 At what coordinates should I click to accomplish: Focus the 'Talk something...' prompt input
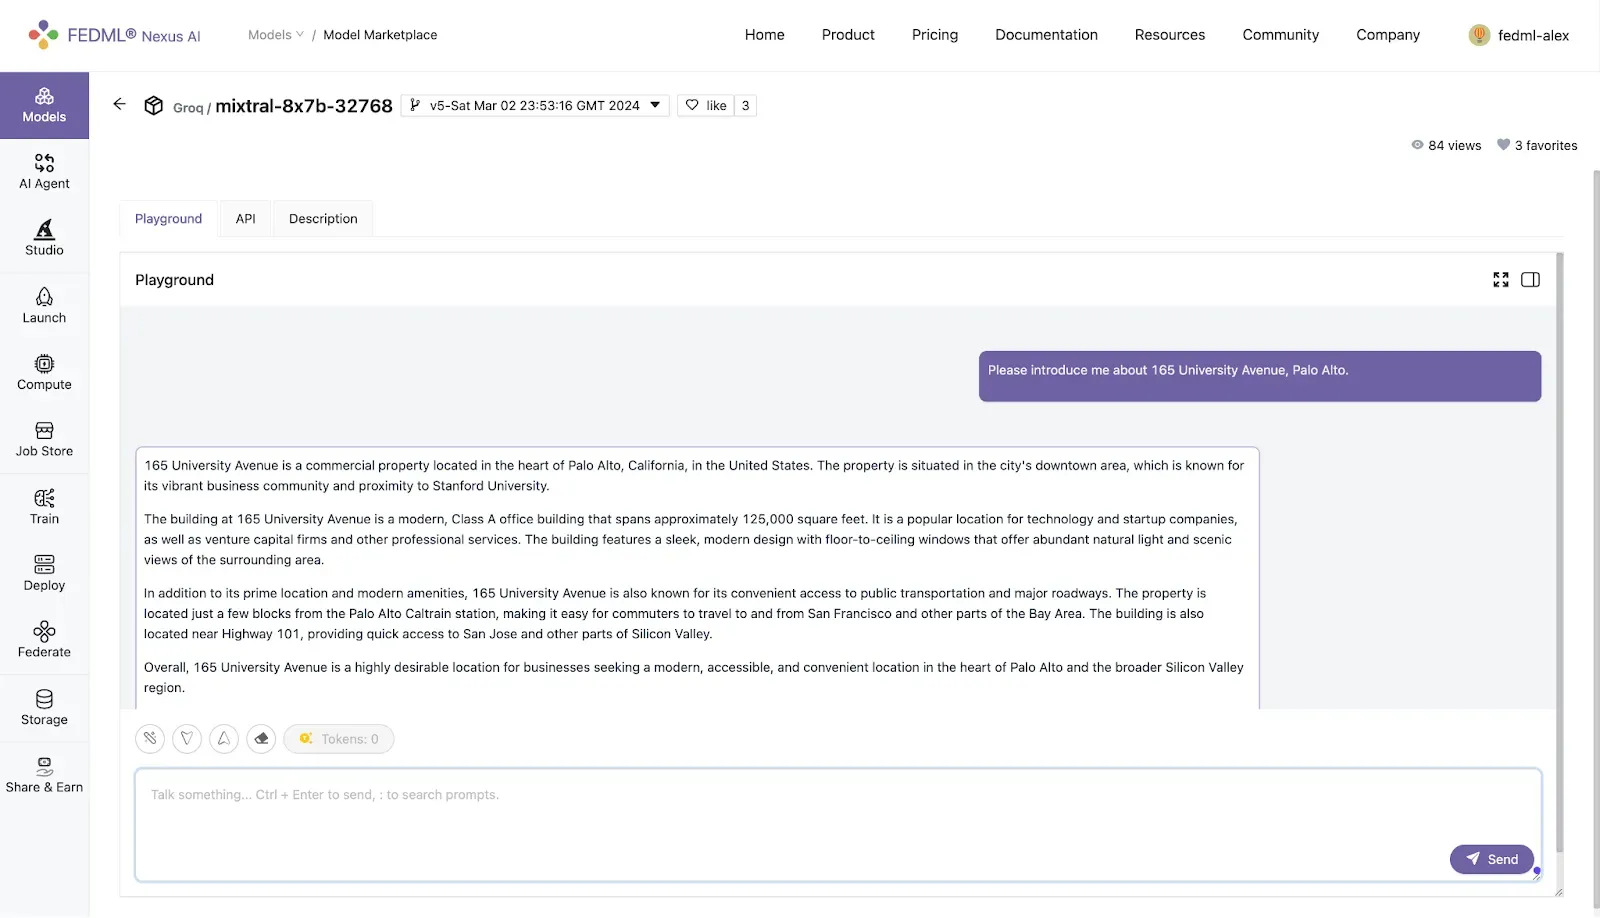point(838,825)
